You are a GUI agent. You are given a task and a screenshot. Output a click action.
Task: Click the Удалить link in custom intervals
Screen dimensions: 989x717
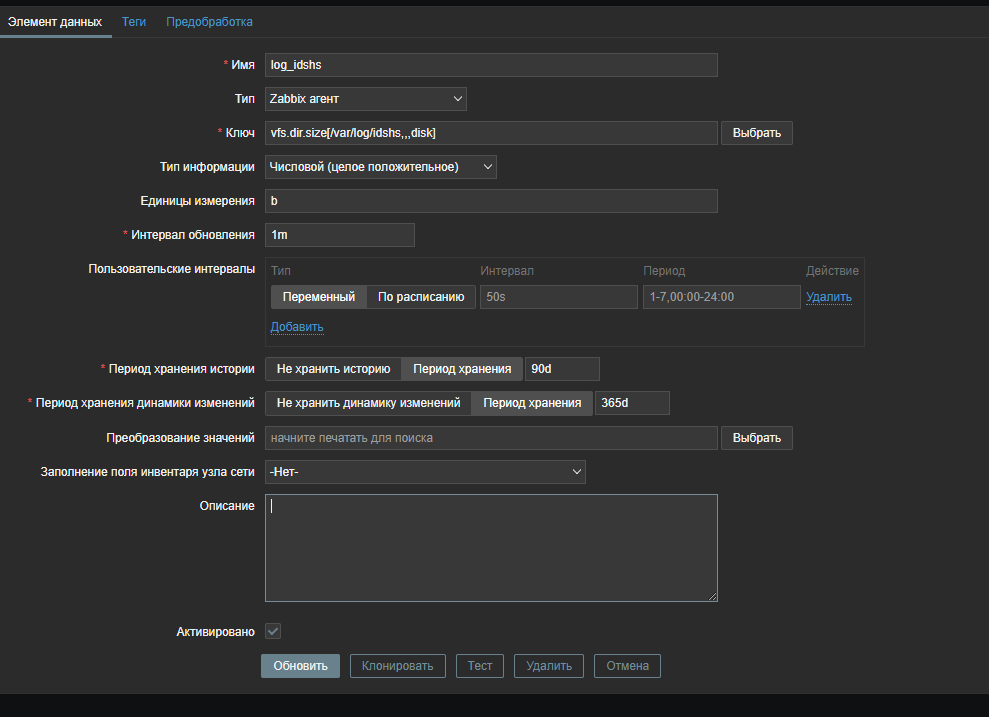click(829, 297)
